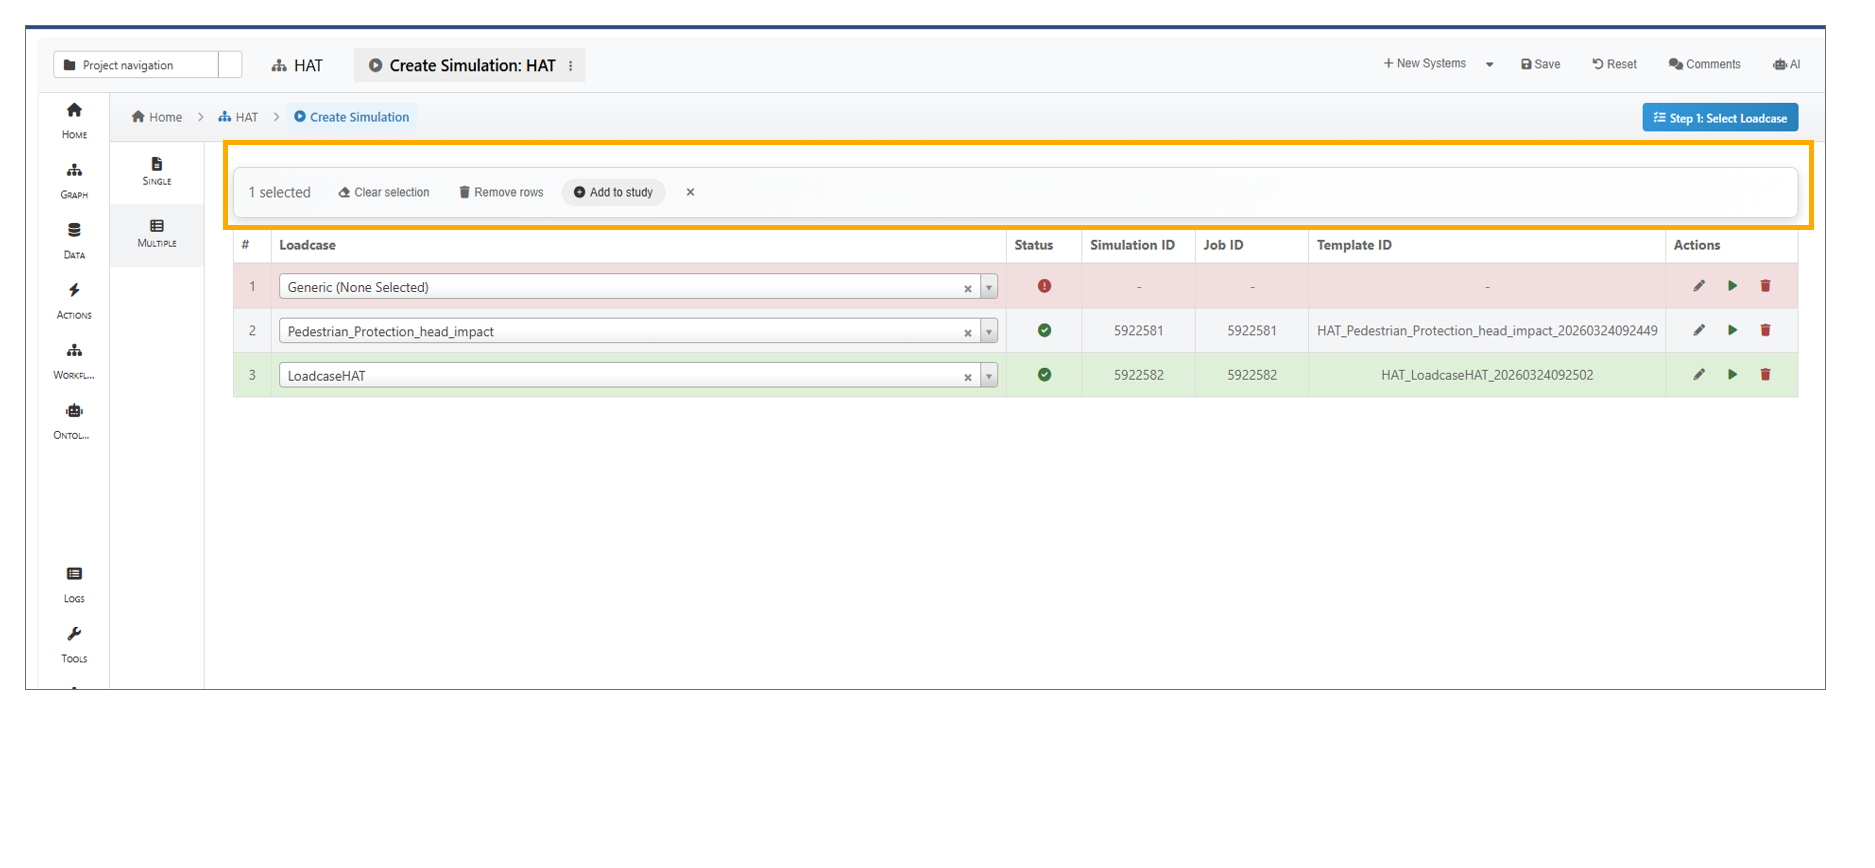This screenshot has height=868, width=1875.
Task: Switch to the Single tab
Action: pyautogui.click(x=157, y=171)
